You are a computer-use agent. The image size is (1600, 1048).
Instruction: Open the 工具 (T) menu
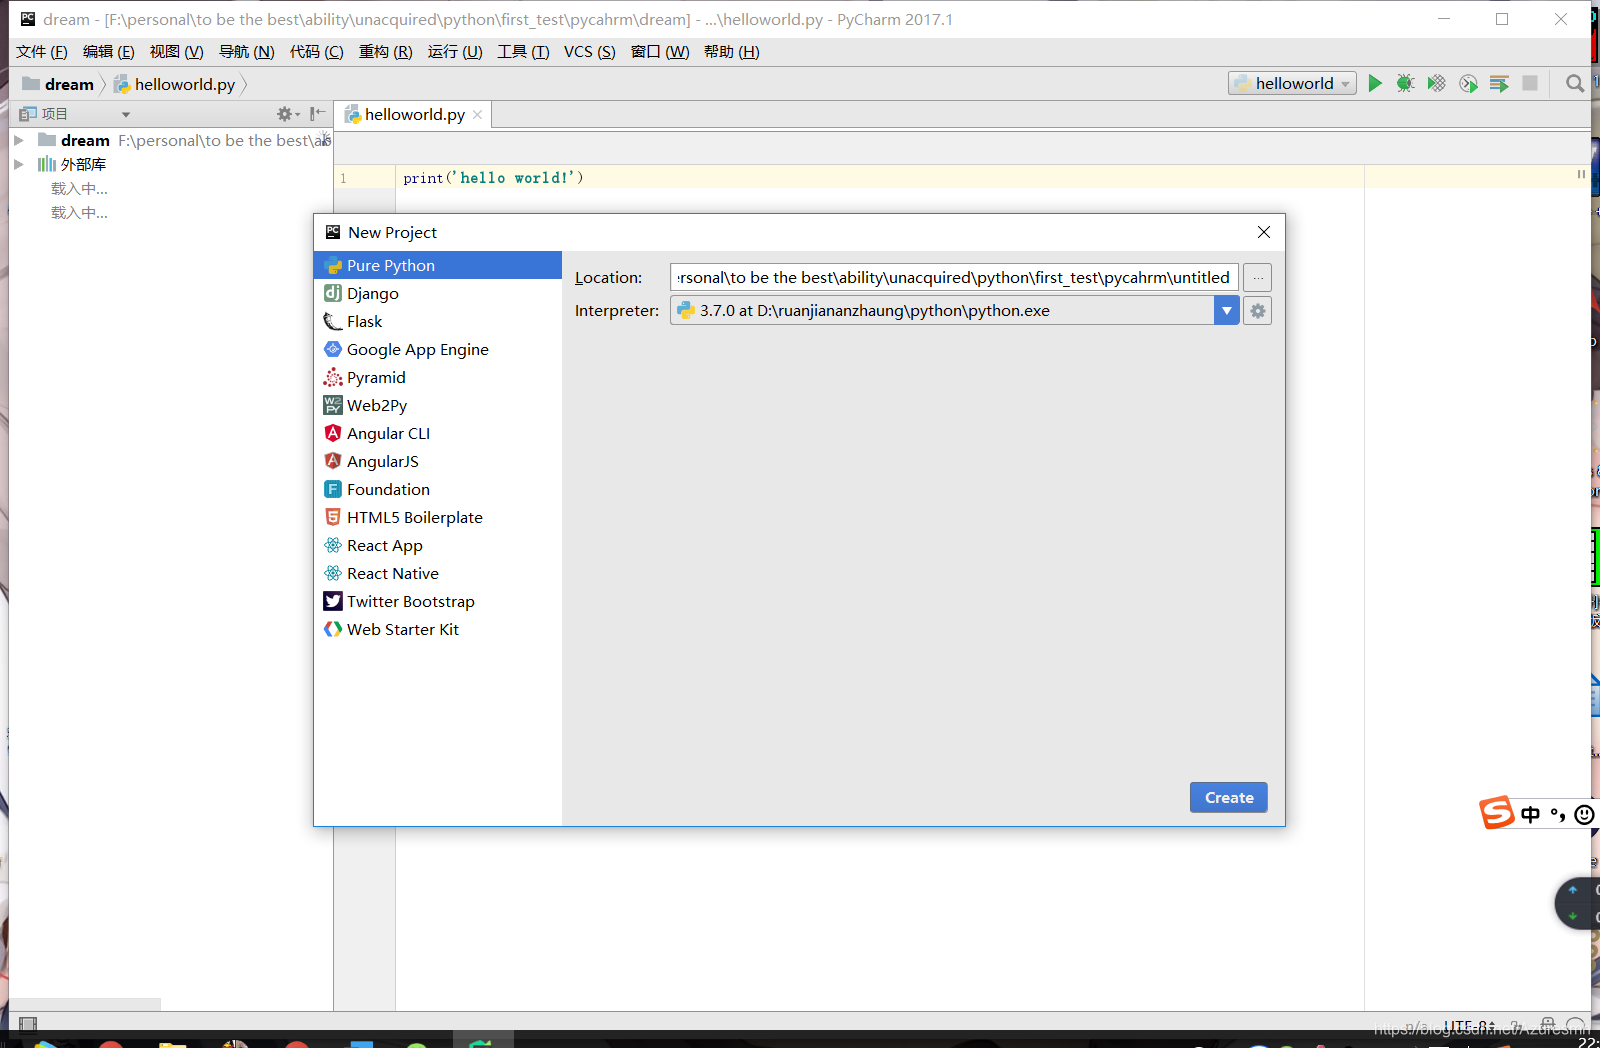tap(523, 52)
